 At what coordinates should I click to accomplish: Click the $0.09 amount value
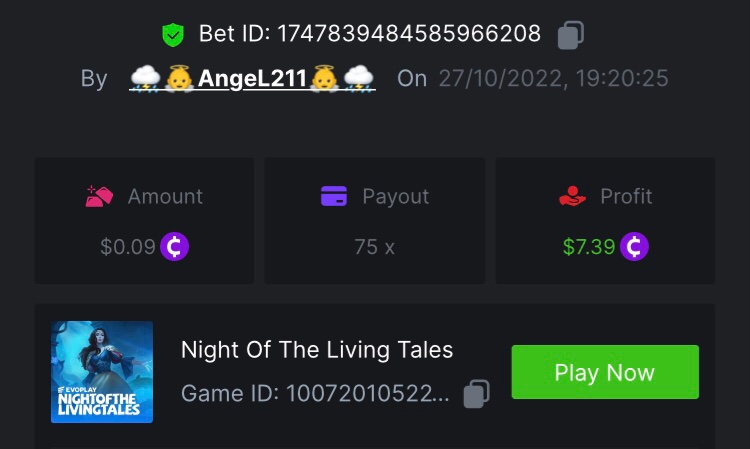[x=127, y=246]
